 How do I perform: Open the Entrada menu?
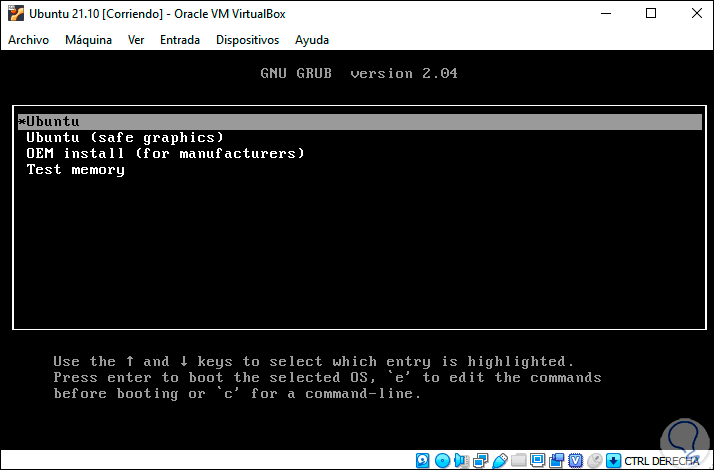coord(180,40)
